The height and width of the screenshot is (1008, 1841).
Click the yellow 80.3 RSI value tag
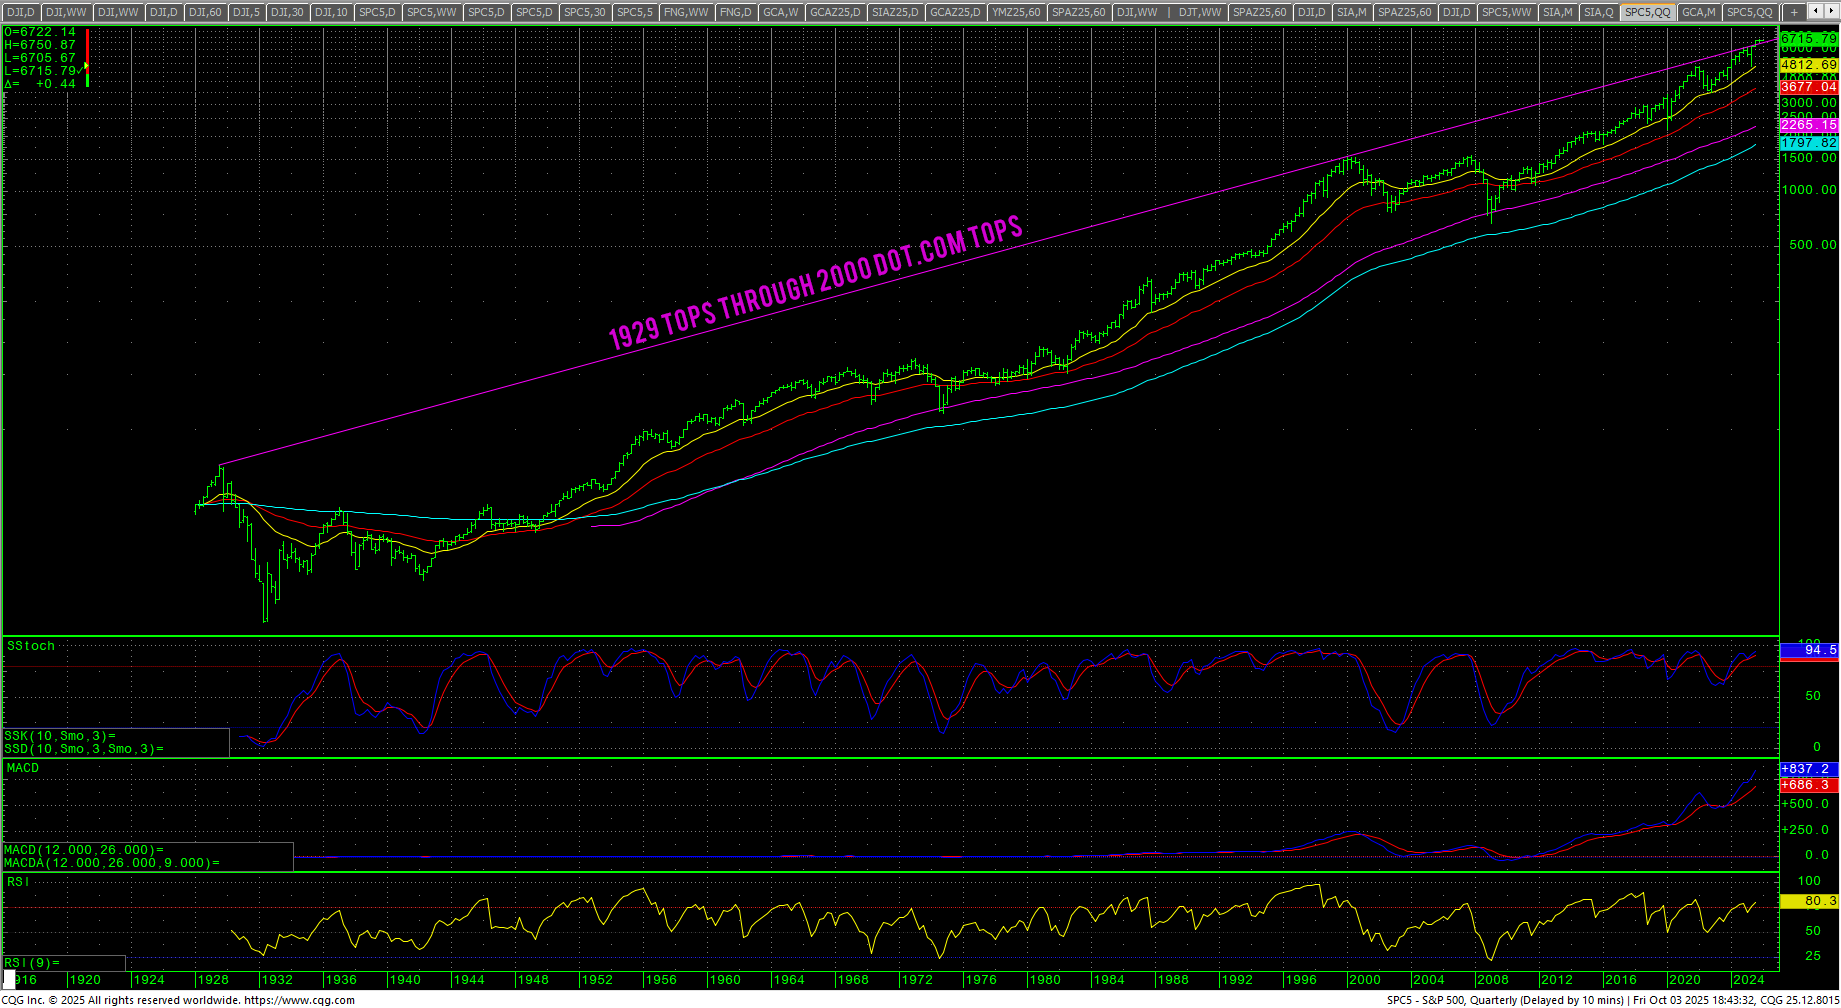pos(1809,901)
